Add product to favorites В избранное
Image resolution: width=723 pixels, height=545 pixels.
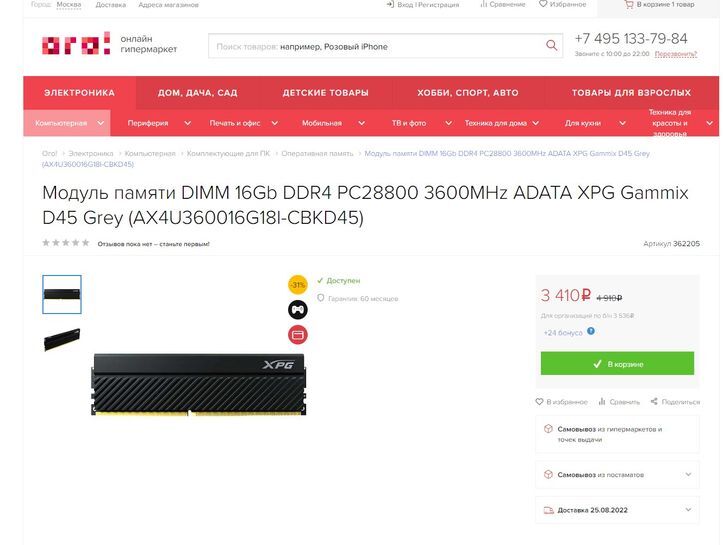tap(561, 402)
